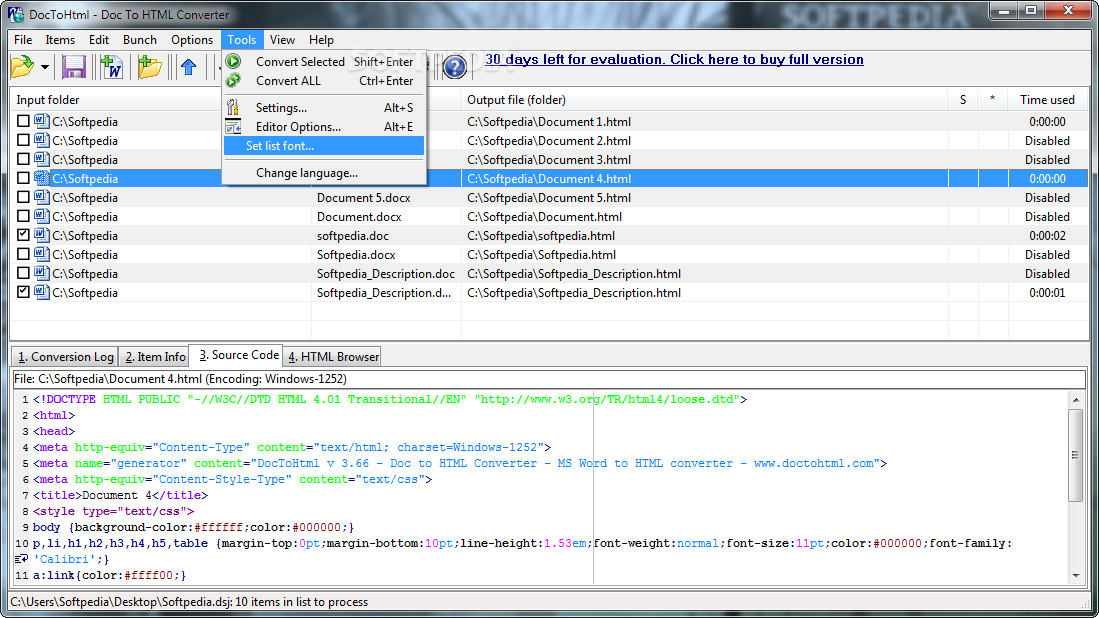Open the File menu
The image size is (1099, 618).
coord(23,40)
